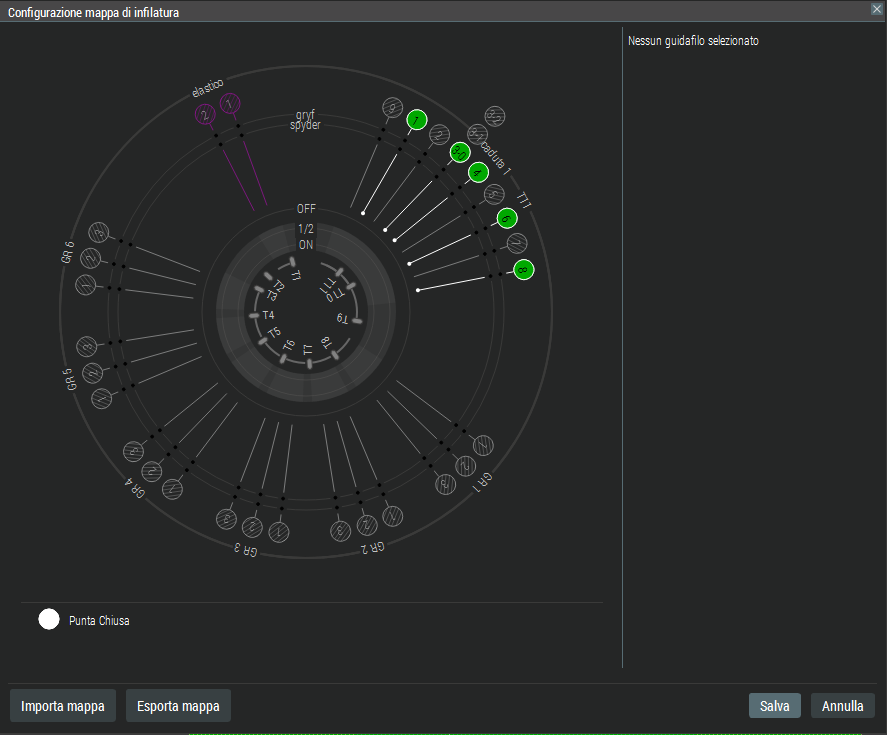Image resolution: width=887 pixels, height=735 pixels.
Task: Select green yarn guide 1 in caduta 1
Action: 417,120
